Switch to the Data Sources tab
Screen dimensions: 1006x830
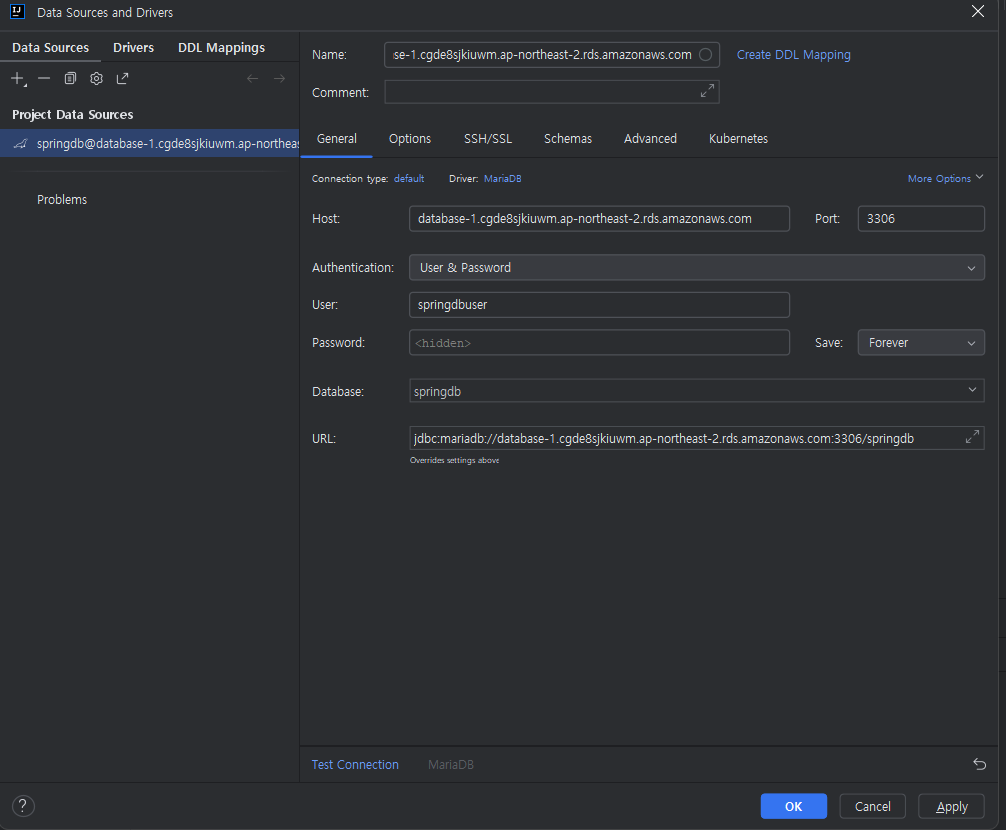point(51,47)
